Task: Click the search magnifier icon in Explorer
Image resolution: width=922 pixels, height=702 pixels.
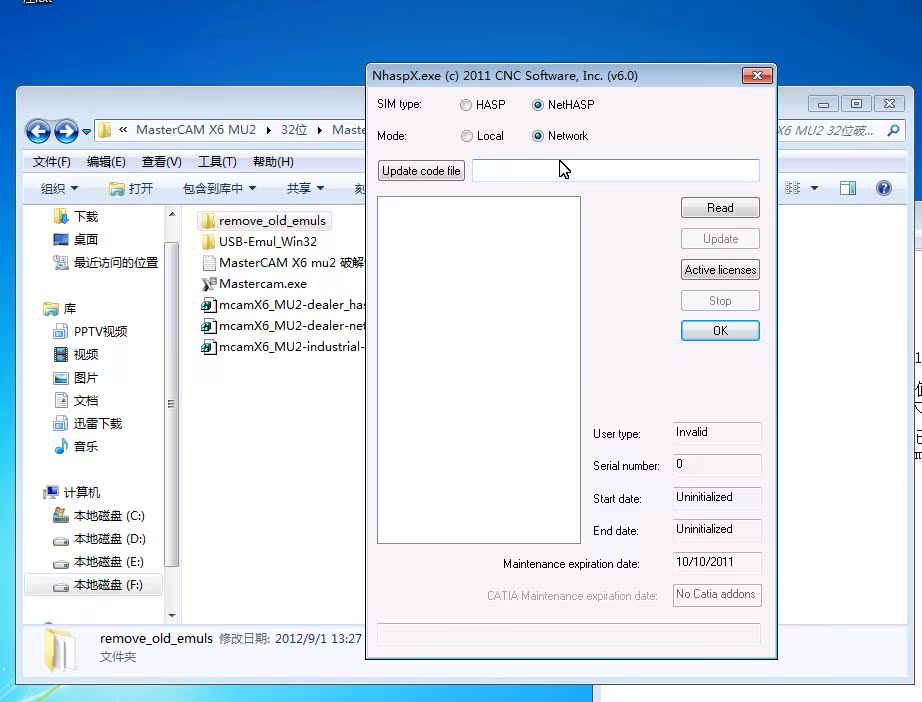Action: coord(893,131)
